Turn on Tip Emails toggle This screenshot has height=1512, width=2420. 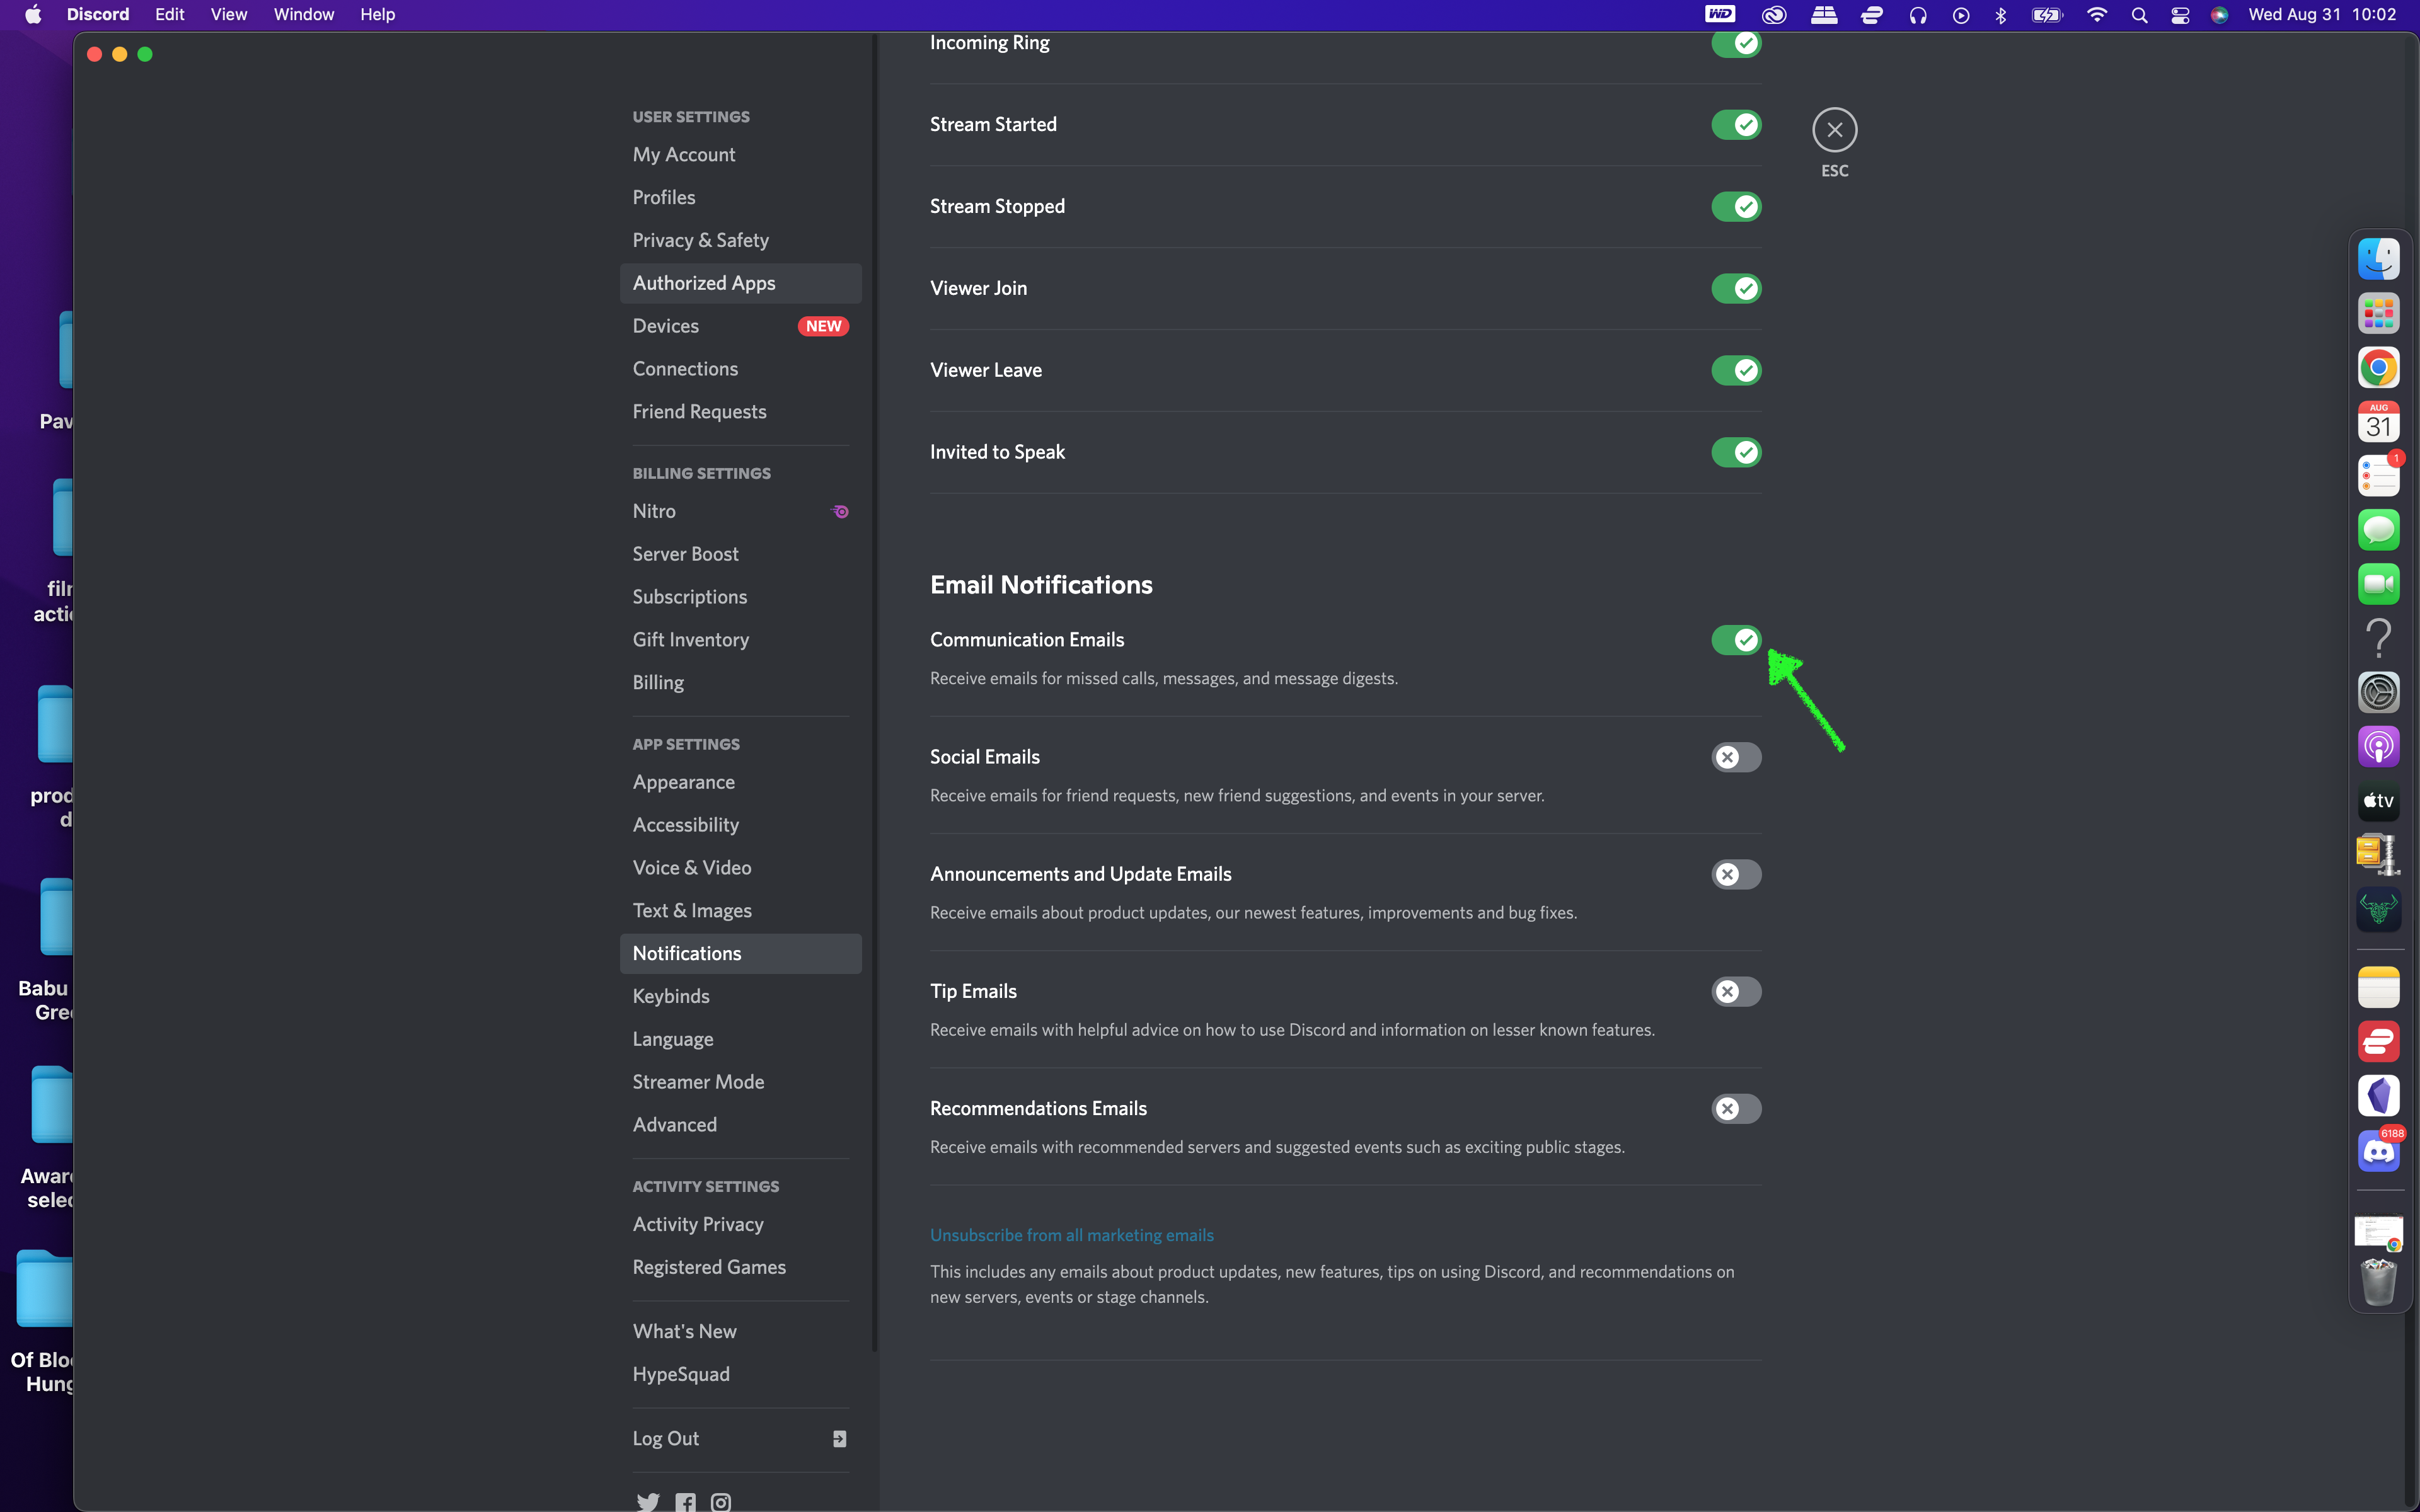point(1736,991)
